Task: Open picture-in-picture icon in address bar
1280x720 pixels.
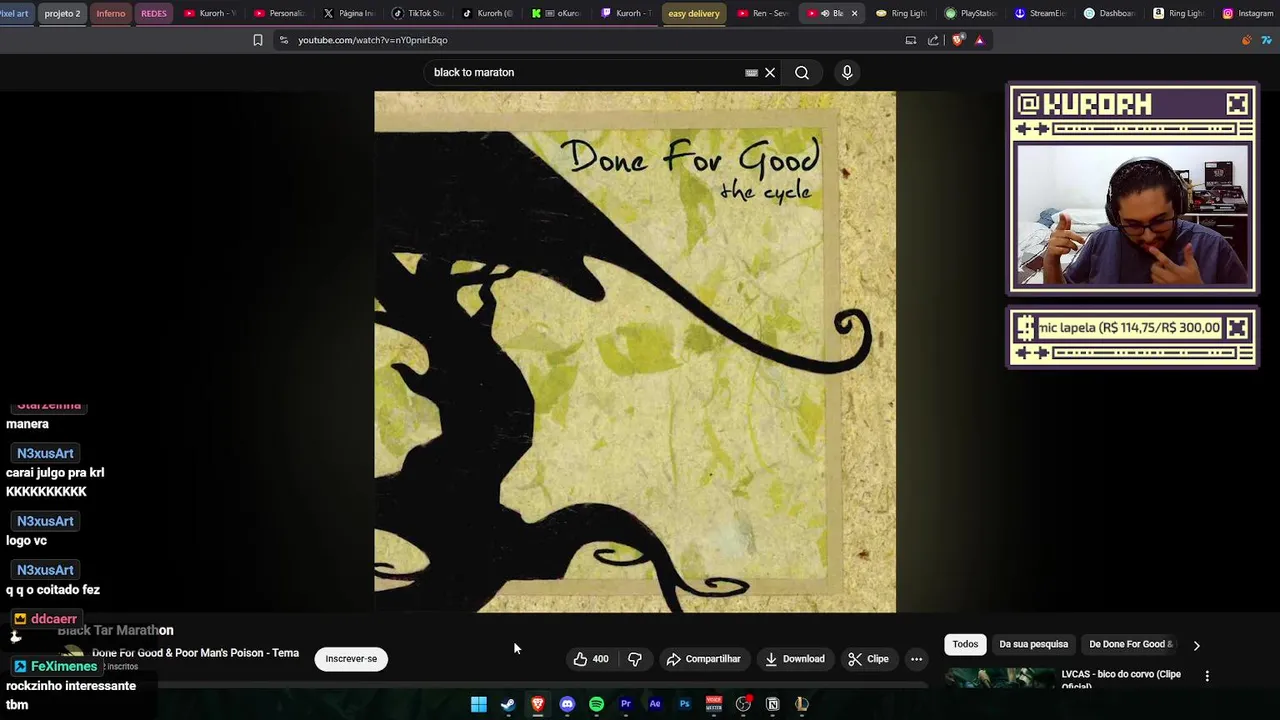Action: point(911,40)
